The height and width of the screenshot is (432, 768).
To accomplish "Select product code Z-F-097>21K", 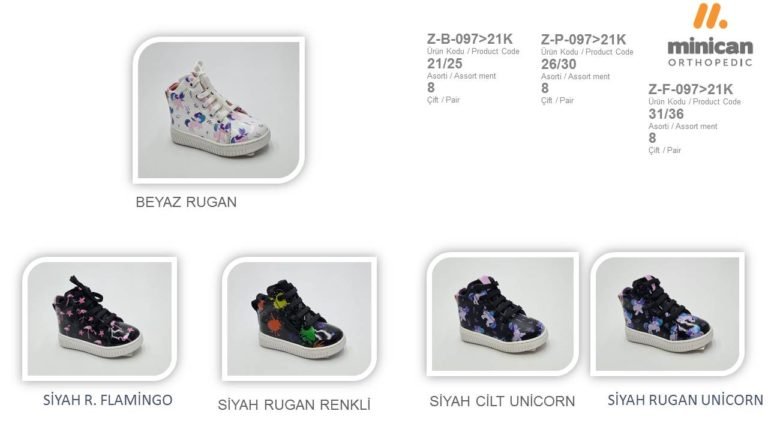I will 691,89.
